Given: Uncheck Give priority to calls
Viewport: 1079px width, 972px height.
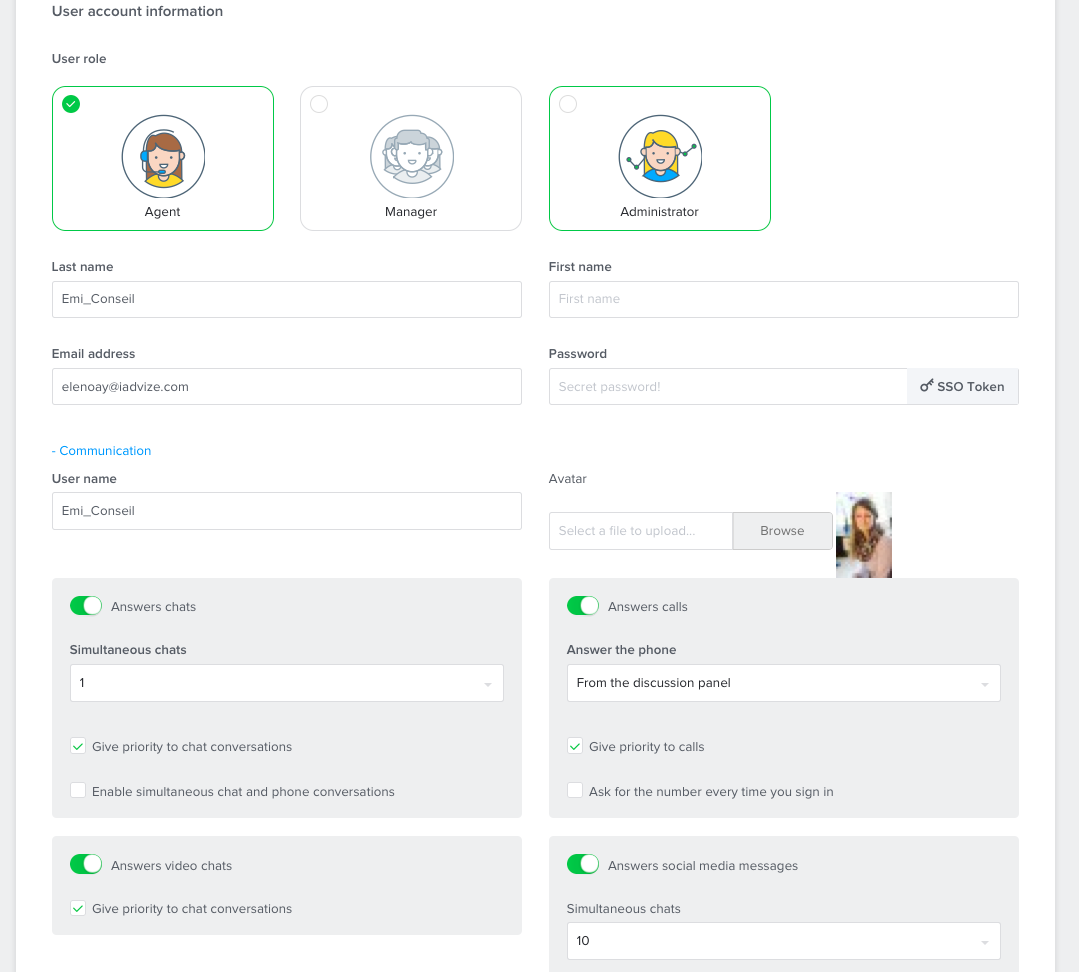Looking at the screenshot, I should click(x=575, y=746).
